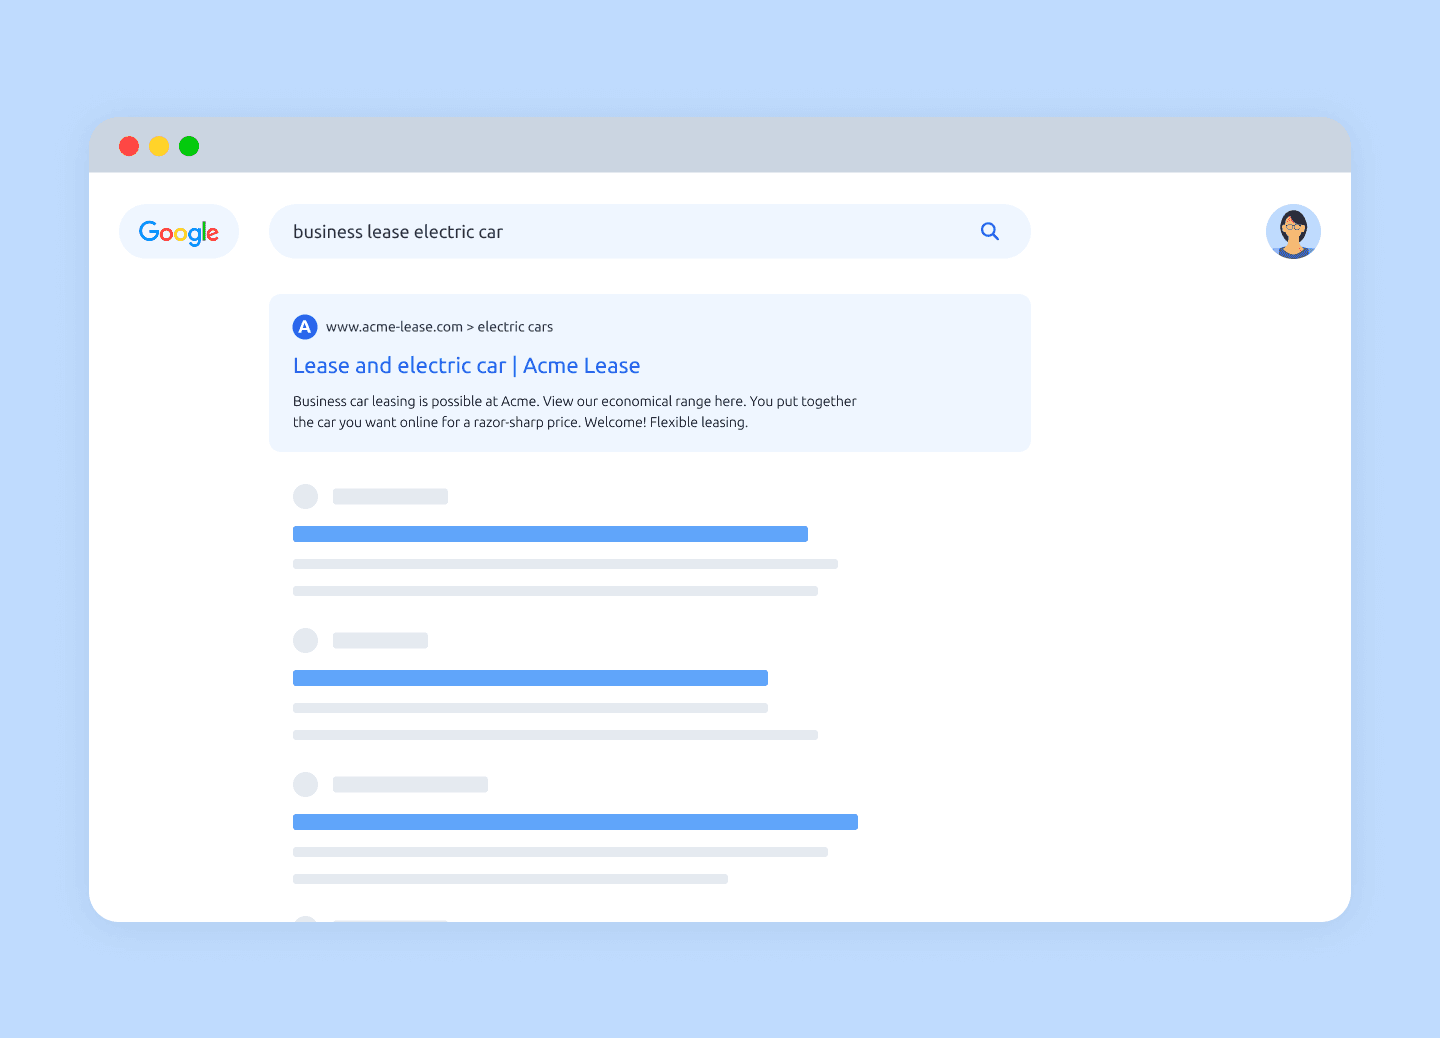Open the third result's blue title link
The height and width of the screenshot is (1038, 1440).
click(530, 677)
